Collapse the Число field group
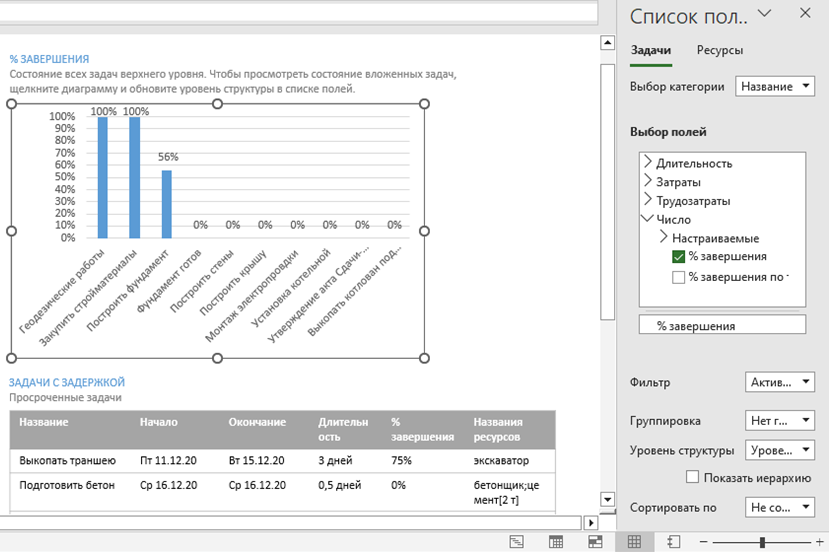This screenshot has height=552, width=829. [648, 218]
